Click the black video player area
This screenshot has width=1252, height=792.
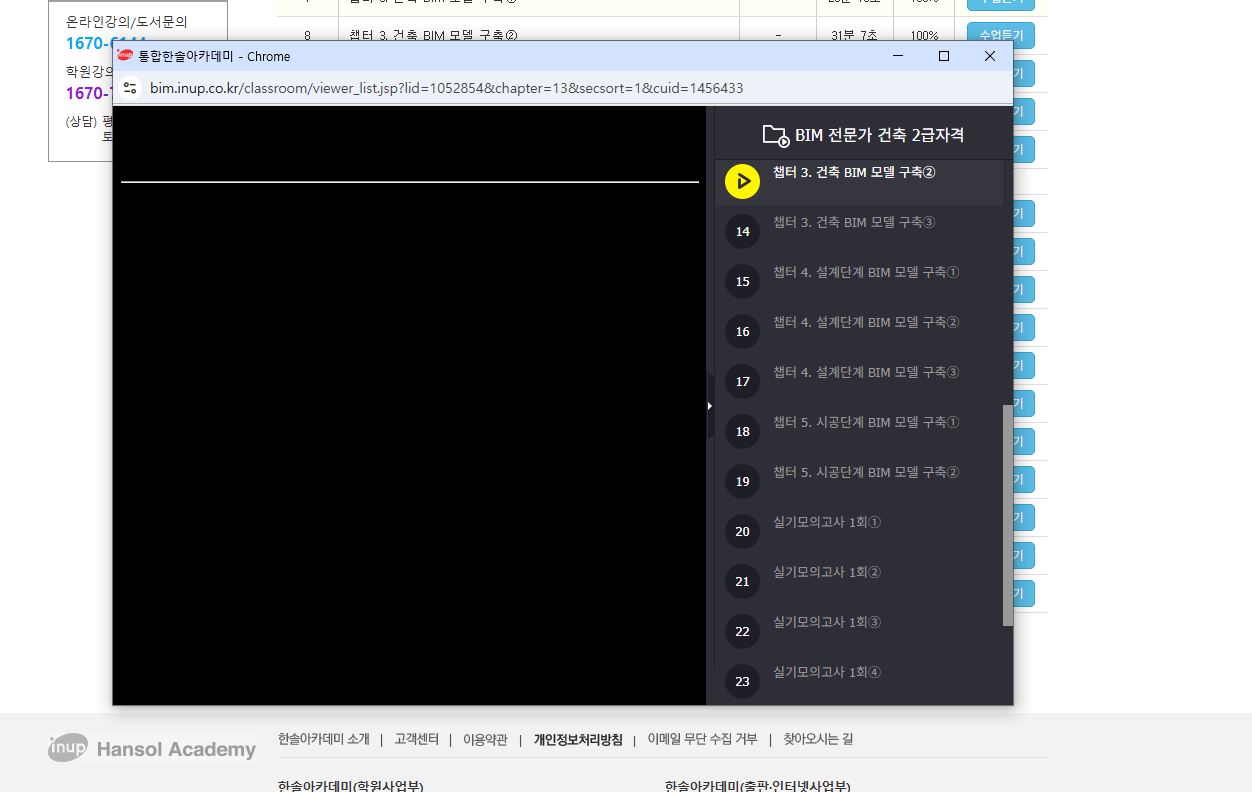[409, 405]
